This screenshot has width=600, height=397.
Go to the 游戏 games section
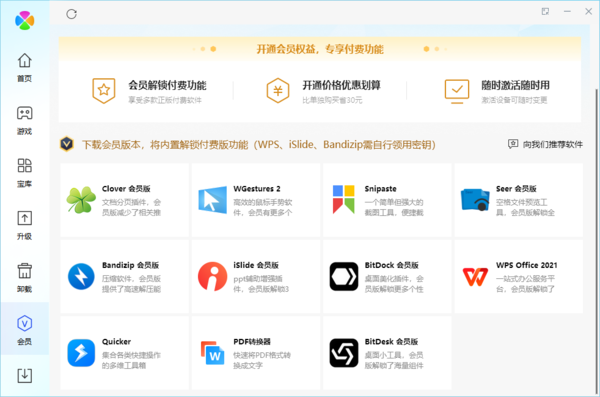(24, 120)
